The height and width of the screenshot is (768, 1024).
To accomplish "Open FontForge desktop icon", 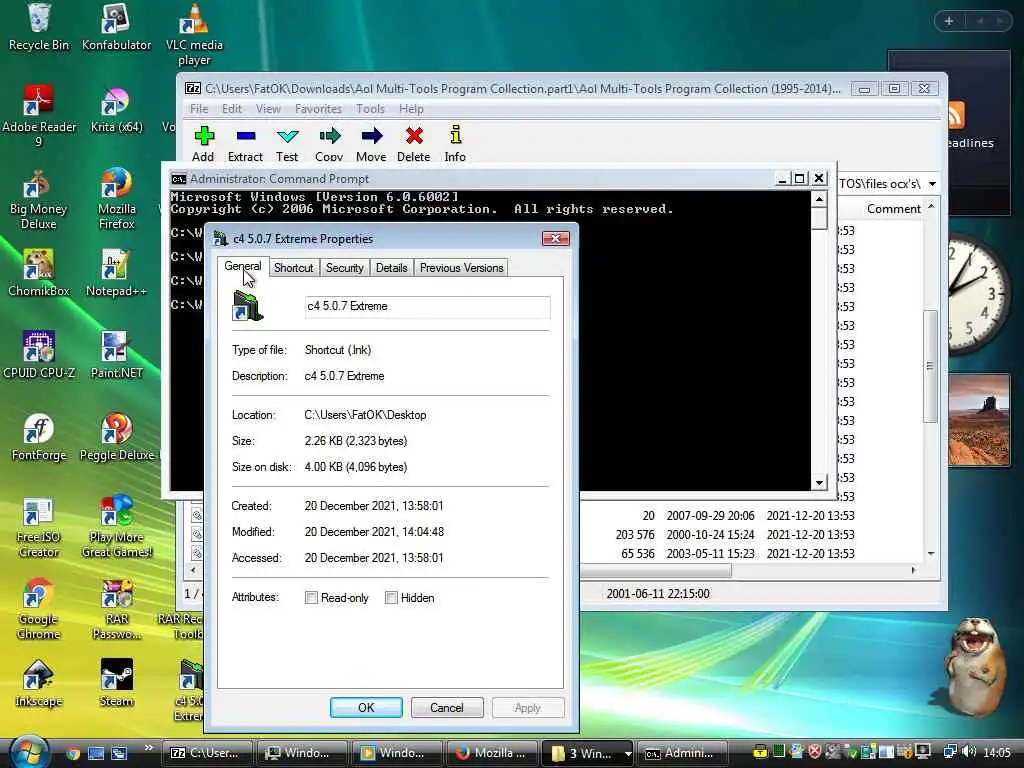I will [39, 438].
